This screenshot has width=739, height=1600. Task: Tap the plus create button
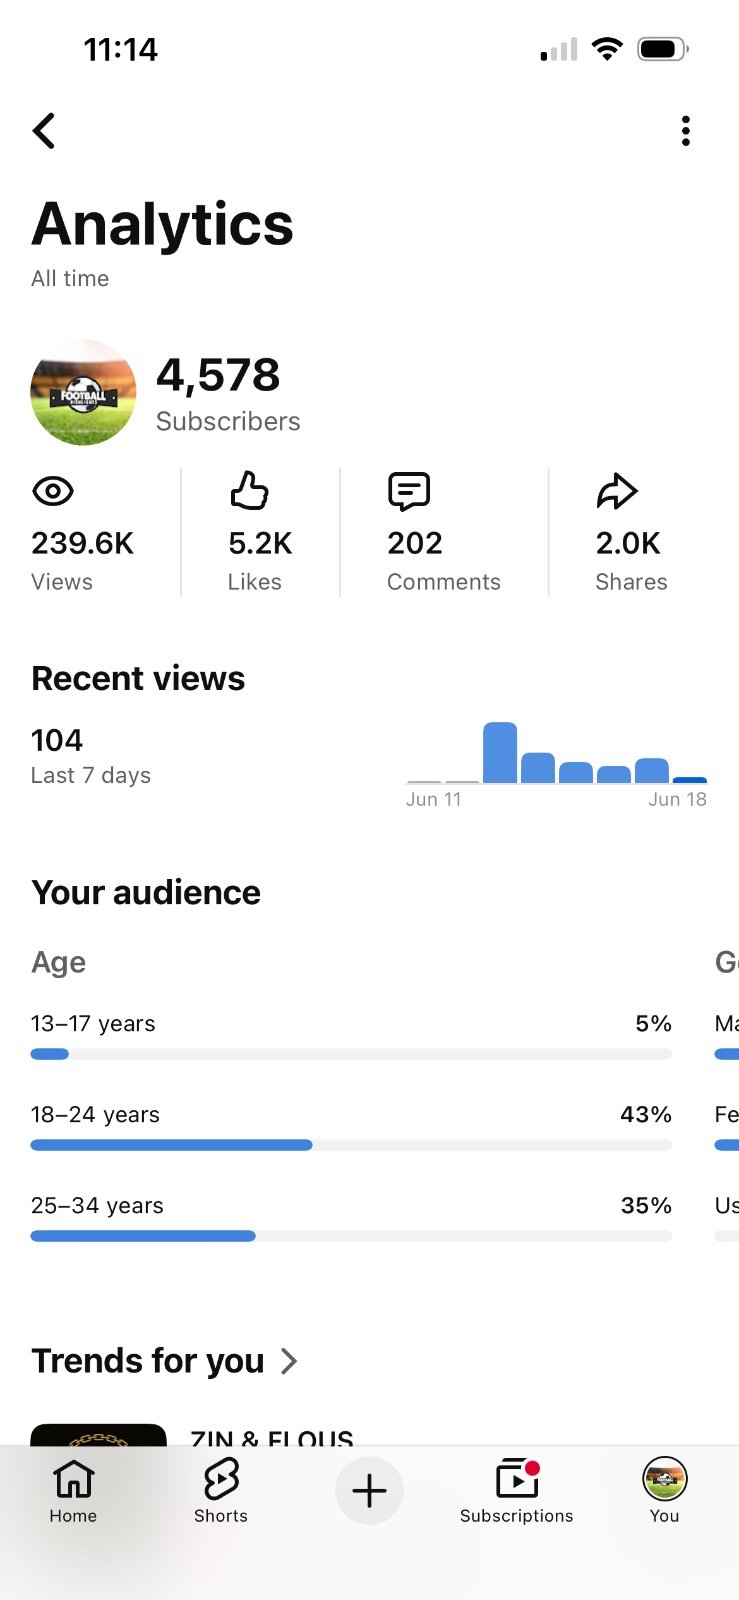(369, 1491)
